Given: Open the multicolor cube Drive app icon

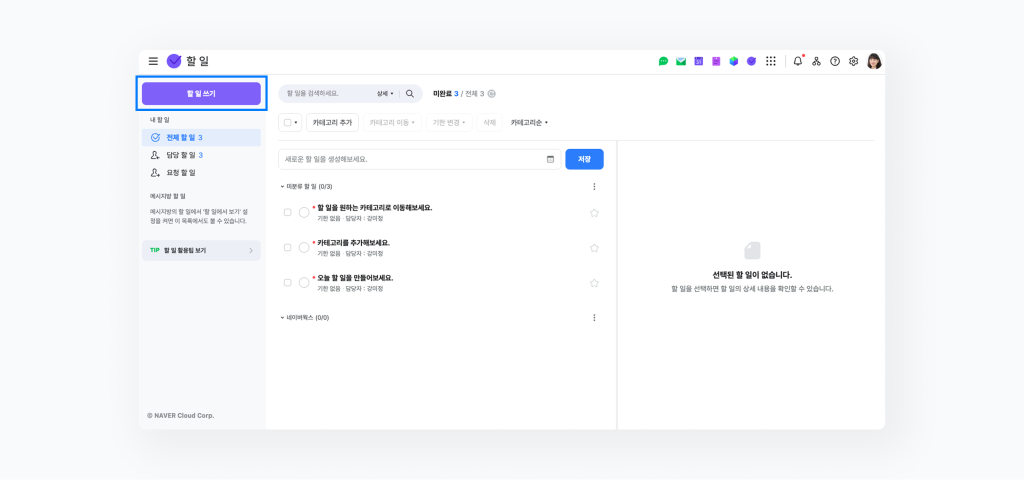Looking at the screenshot, I should (734, 61).
